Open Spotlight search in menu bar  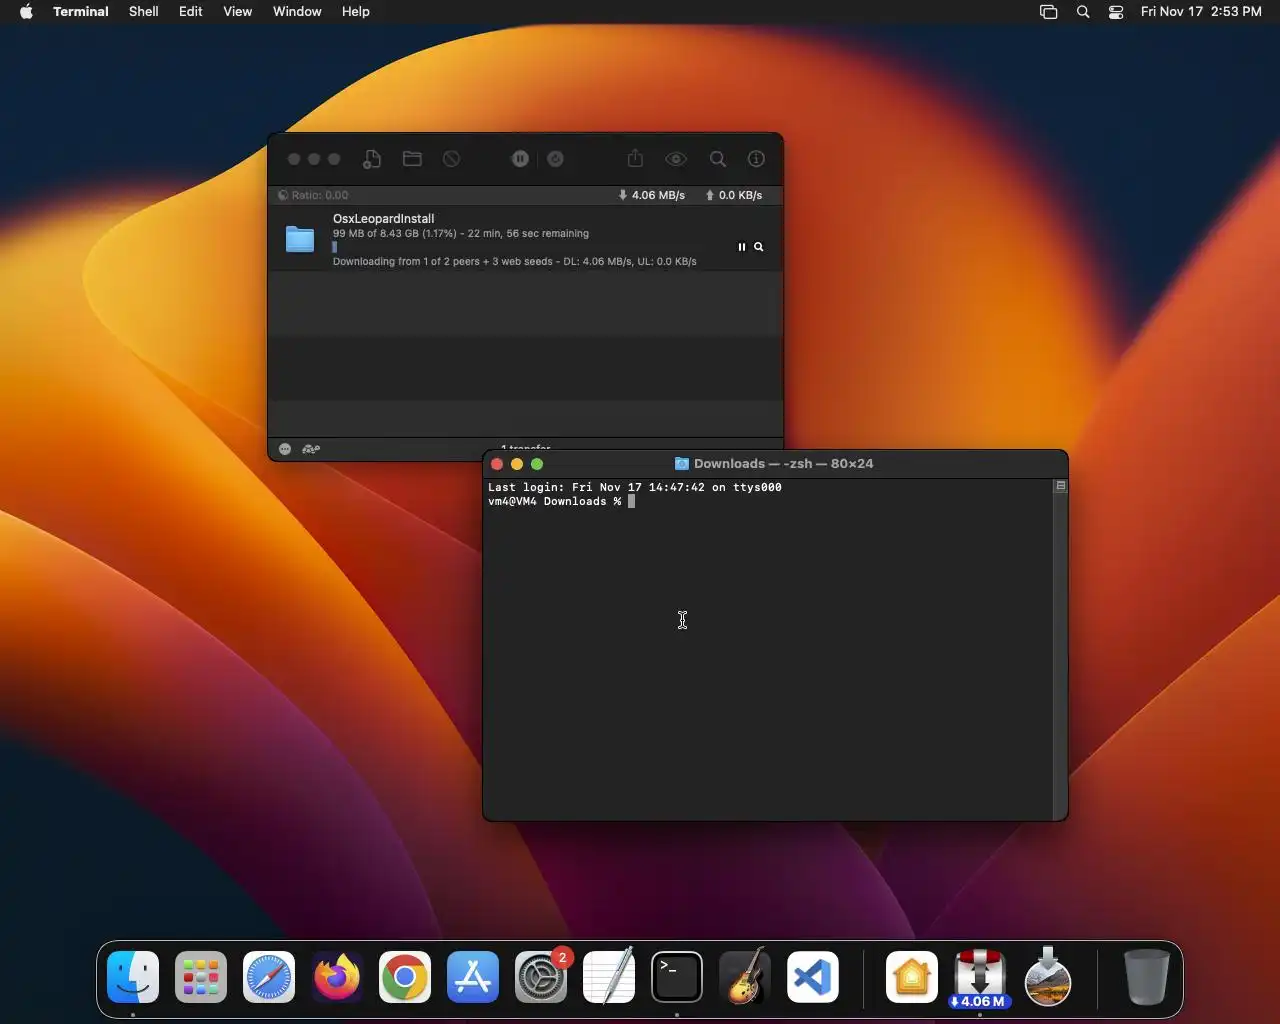click(x=1083, y=12)
